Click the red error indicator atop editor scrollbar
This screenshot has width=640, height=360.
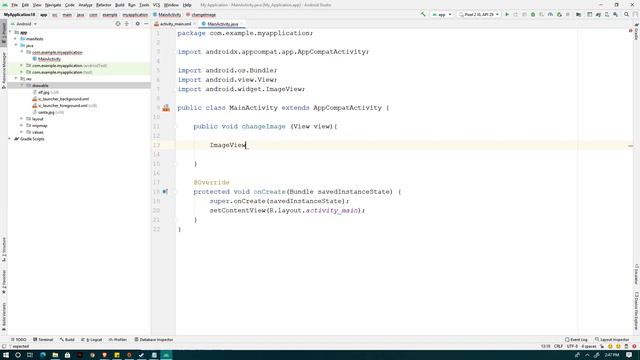tap(631, 31)
